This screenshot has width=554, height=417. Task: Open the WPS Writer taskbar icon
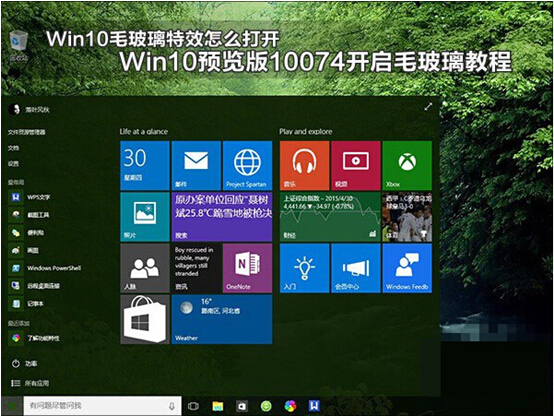314,406
